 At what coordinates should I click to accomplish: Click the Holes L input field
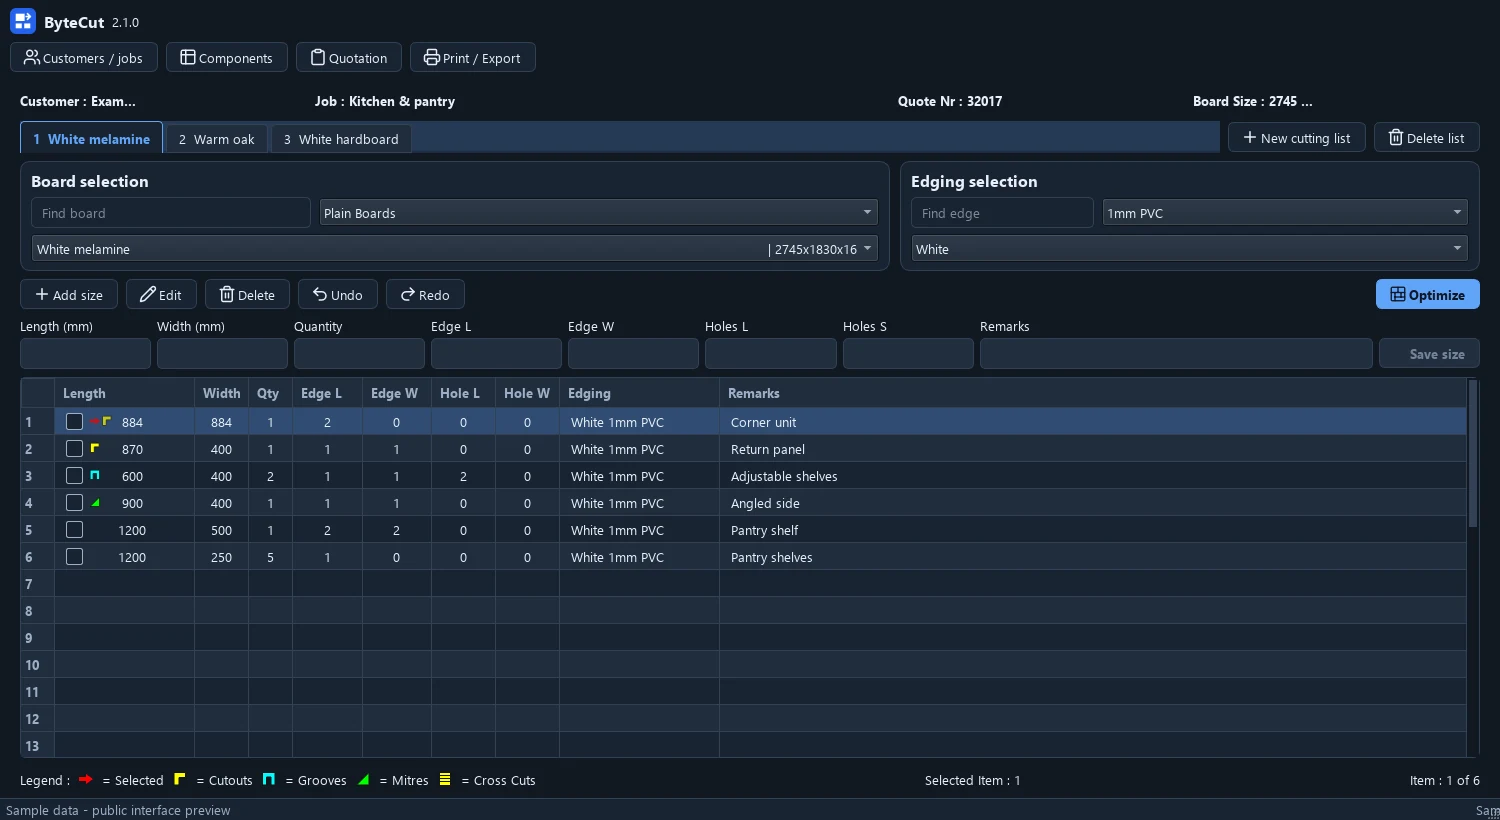pyautogui.click(x=771, y=353)
